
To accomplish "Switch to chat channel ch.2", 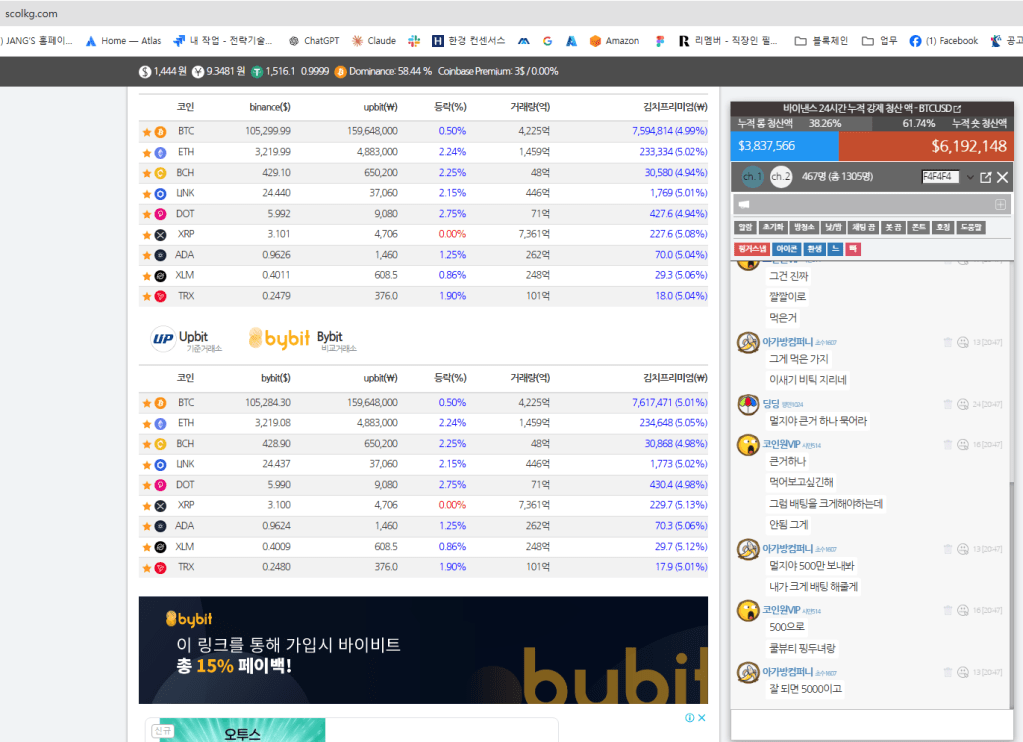I will [x=781, y=177].
